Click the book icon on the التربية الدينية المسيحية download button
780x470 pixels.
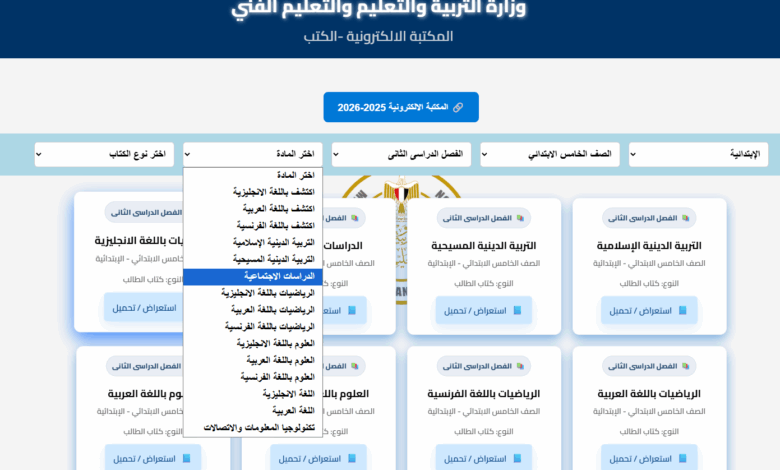[517, 310]
